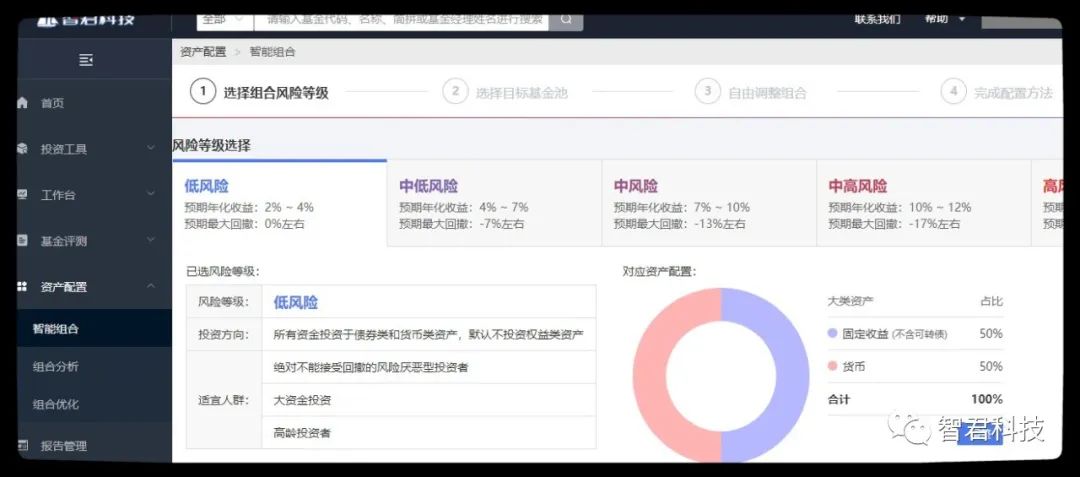Click the 智能组合 breadcrumb
Viewport: 1080px width, 477px height.
[273, 52]
